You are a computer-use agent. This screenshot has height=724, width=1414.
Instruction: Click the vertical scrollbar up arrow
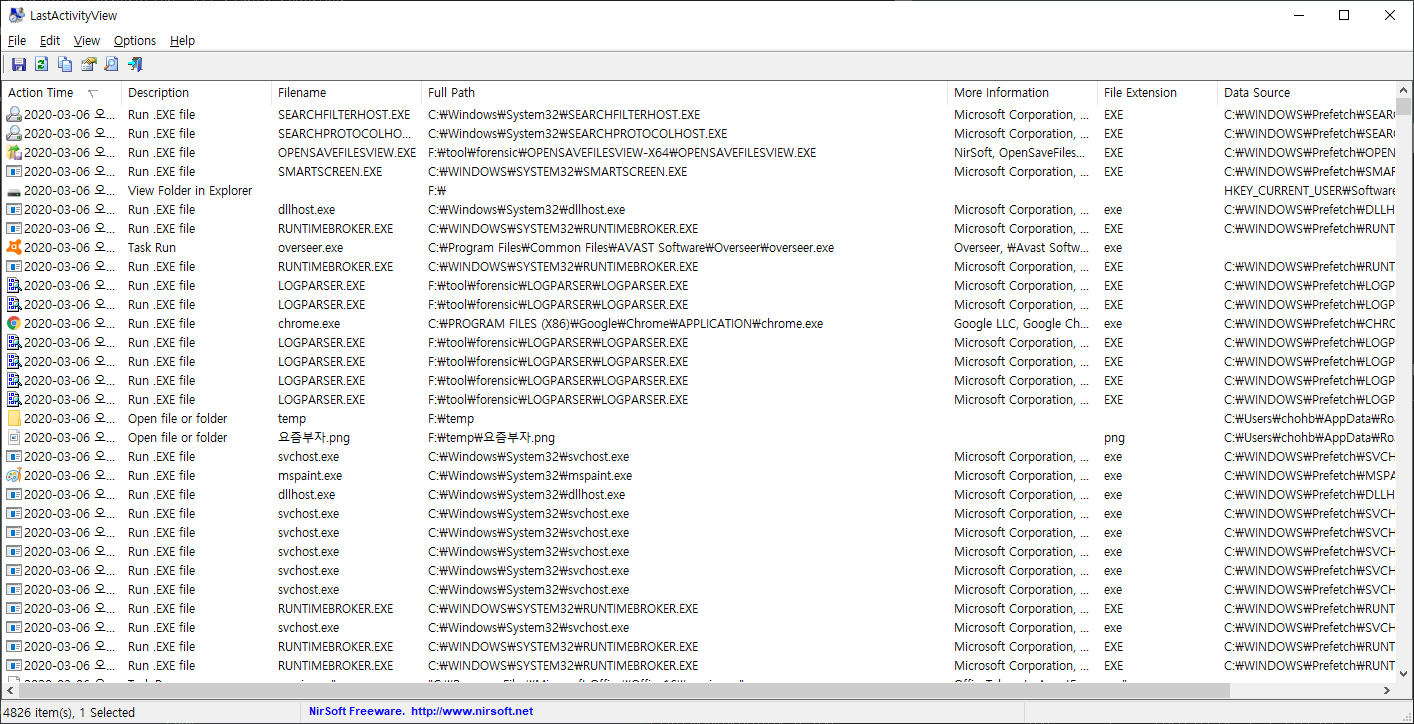(x=1404, y=92)
